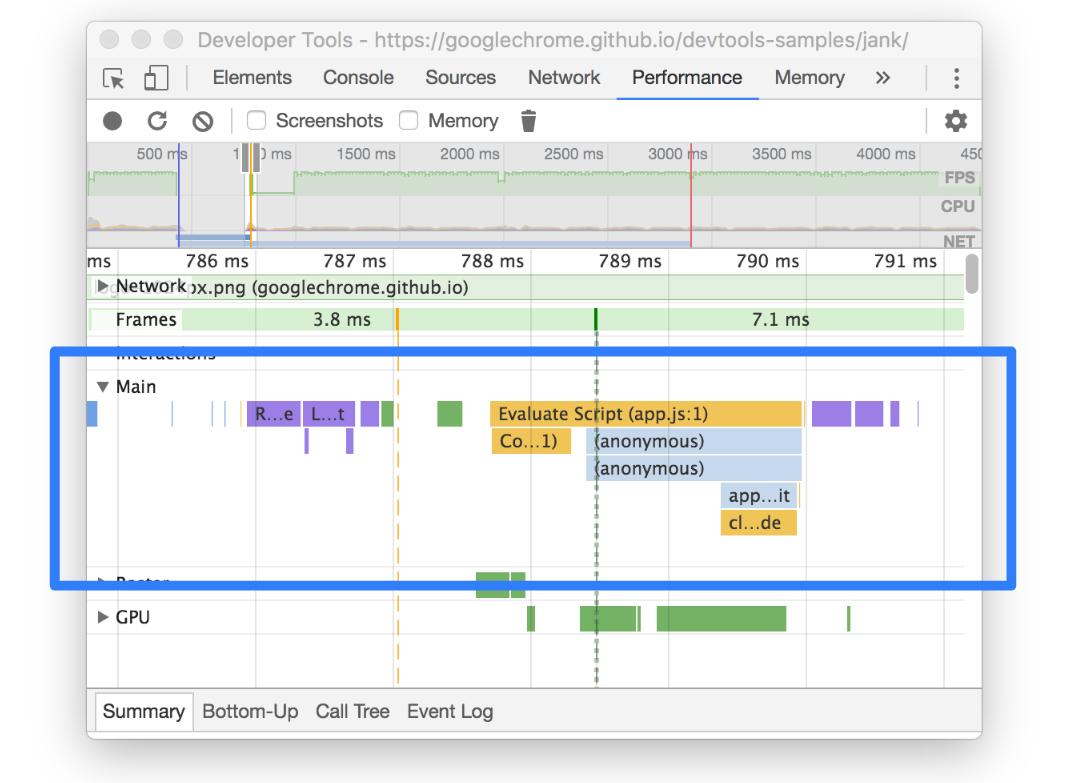Click the 7.1 ms frame
The height and width of the screenshot is (783, 1067).
[x=781, y=320]
